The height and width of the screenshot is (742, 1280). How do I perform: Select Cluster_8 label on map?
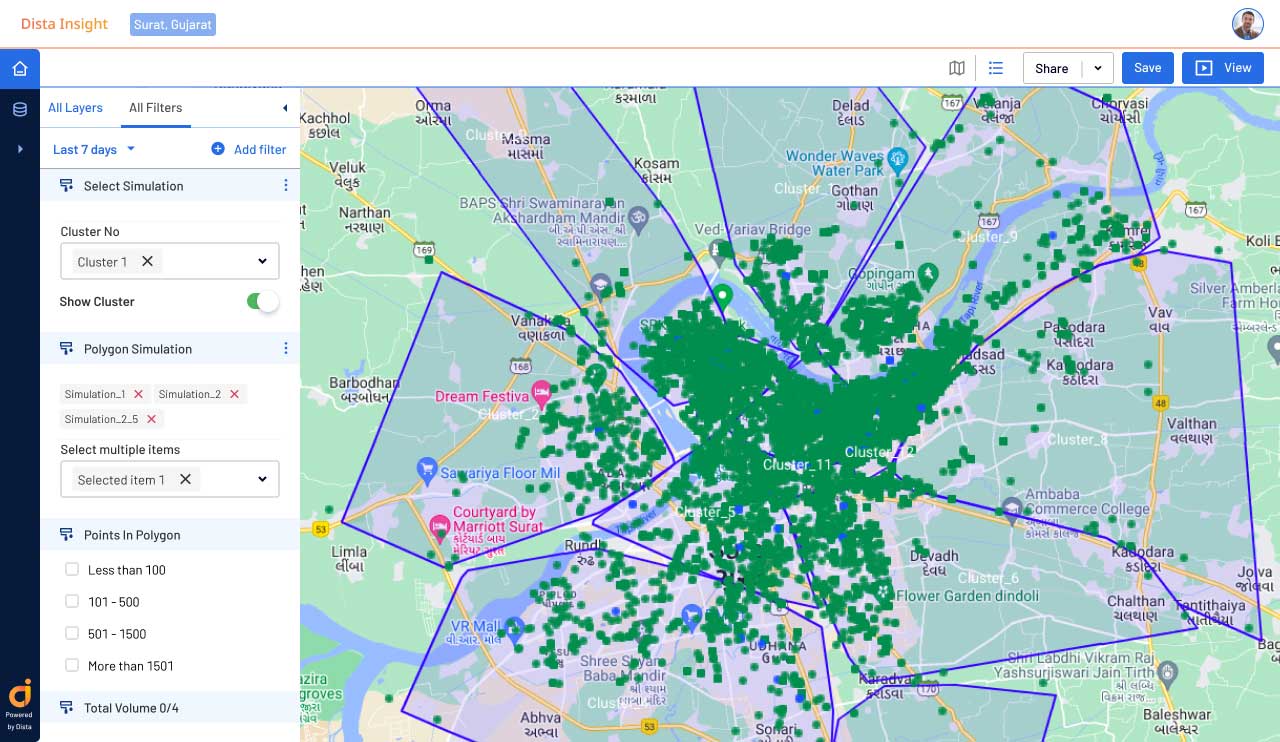1077,439
